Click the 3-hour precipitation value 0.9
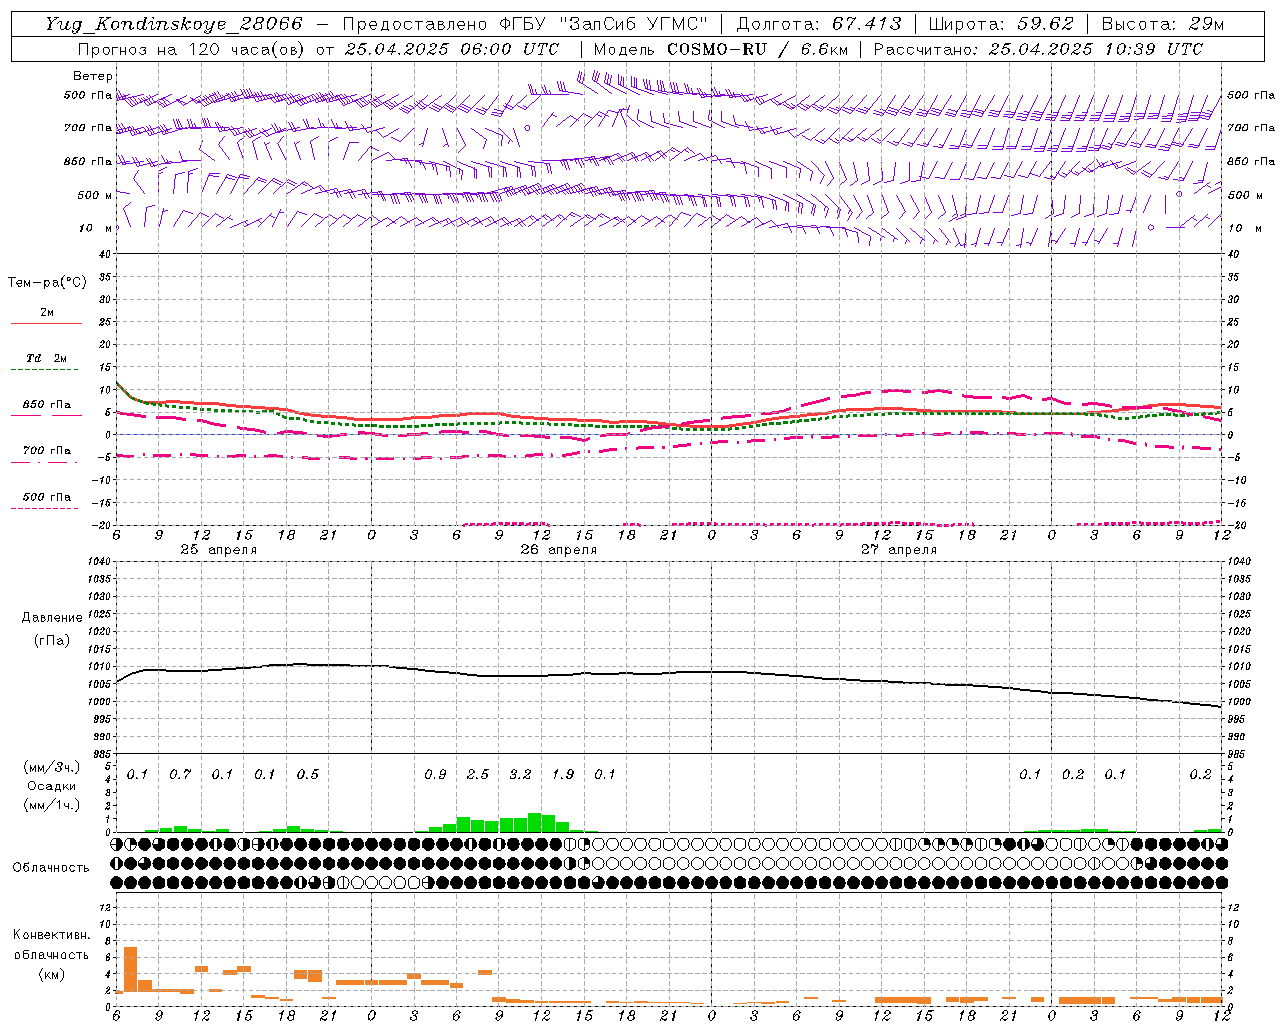Image resolution: width=1280 pixels, height=1024 pixels. 435,775
